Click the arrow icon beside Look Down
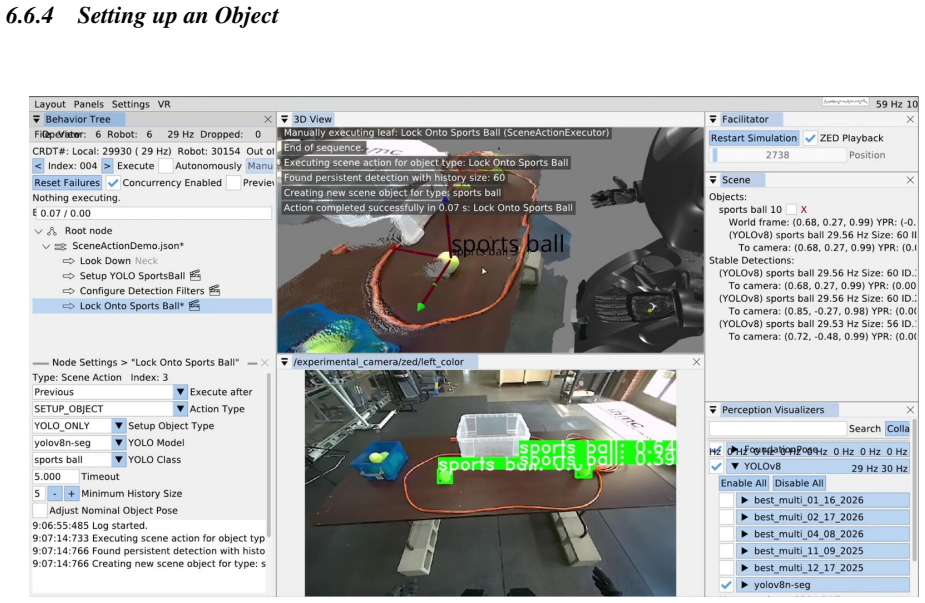The image size is (925, 603). coord(68,261)
